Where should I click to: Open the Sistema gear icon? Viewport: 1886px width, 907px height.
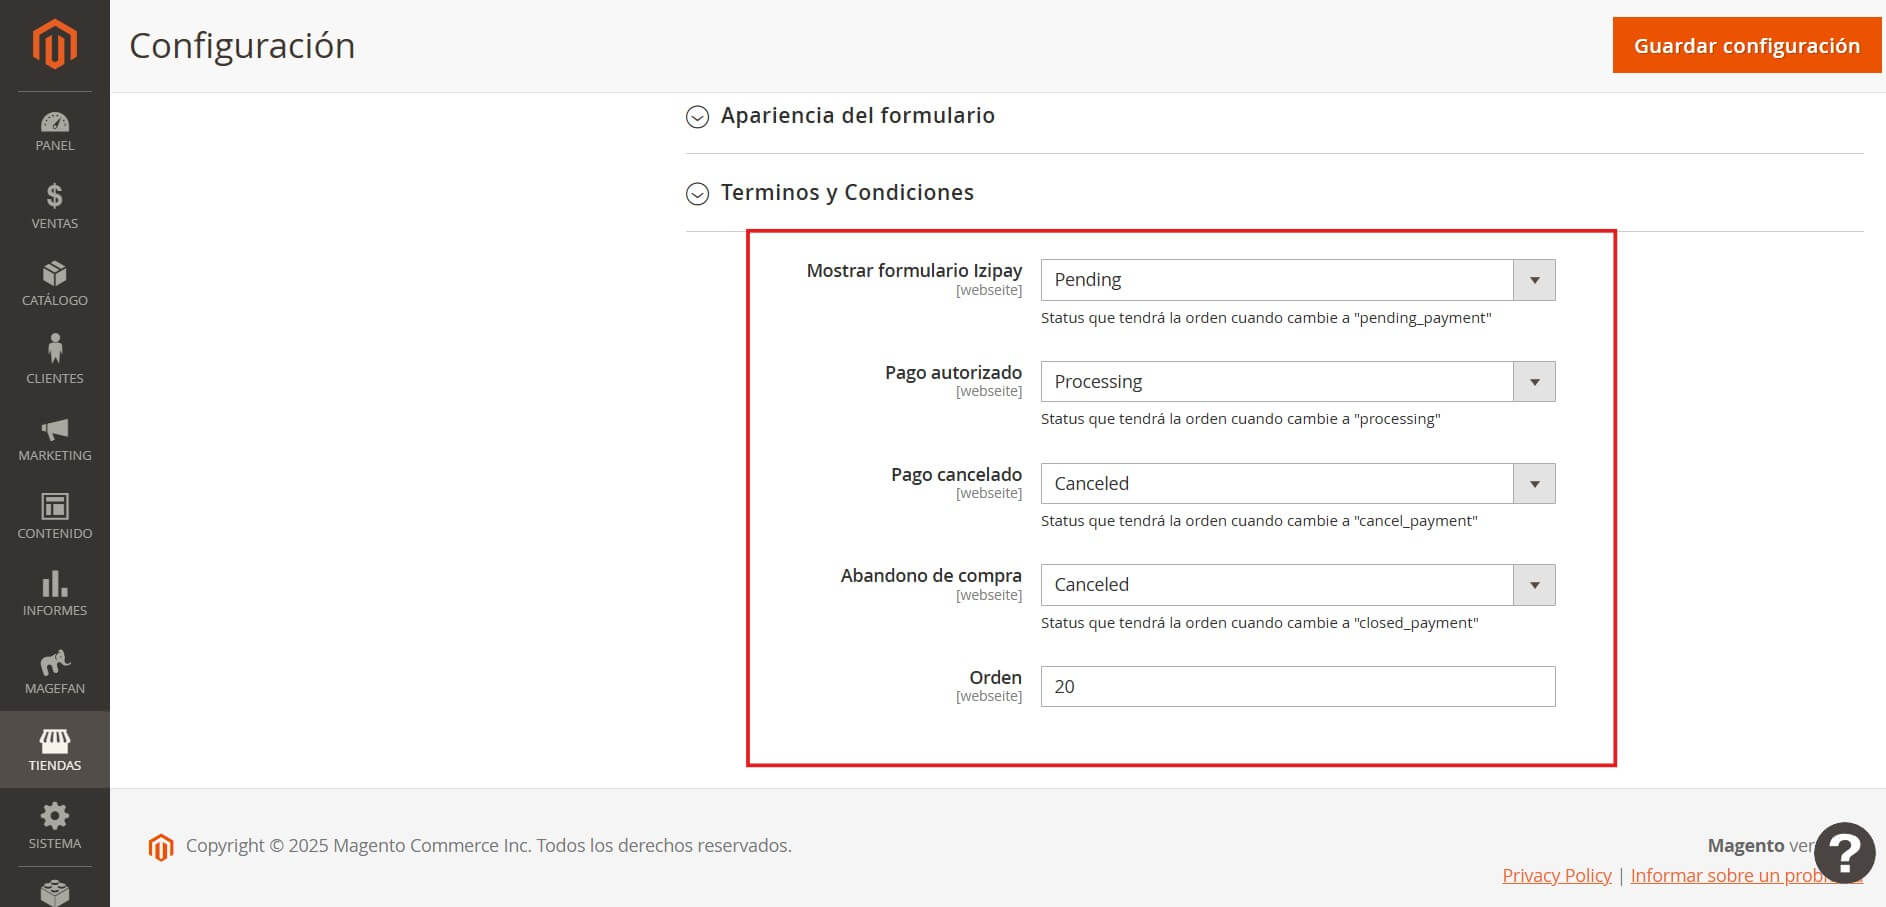point(54,817)
